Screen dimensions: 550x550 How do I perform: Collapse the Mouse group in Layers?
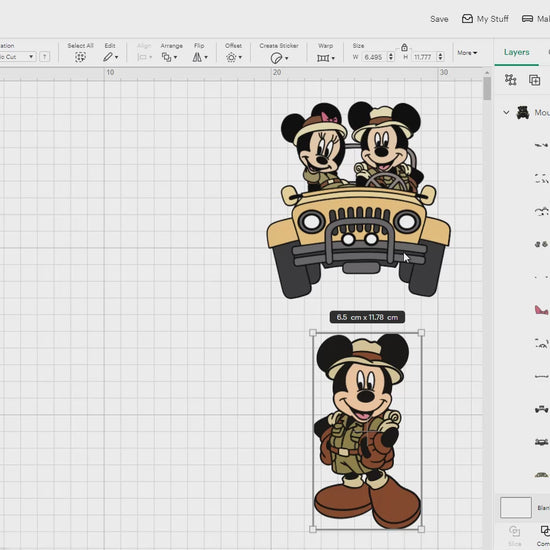[x=506, y=112]
